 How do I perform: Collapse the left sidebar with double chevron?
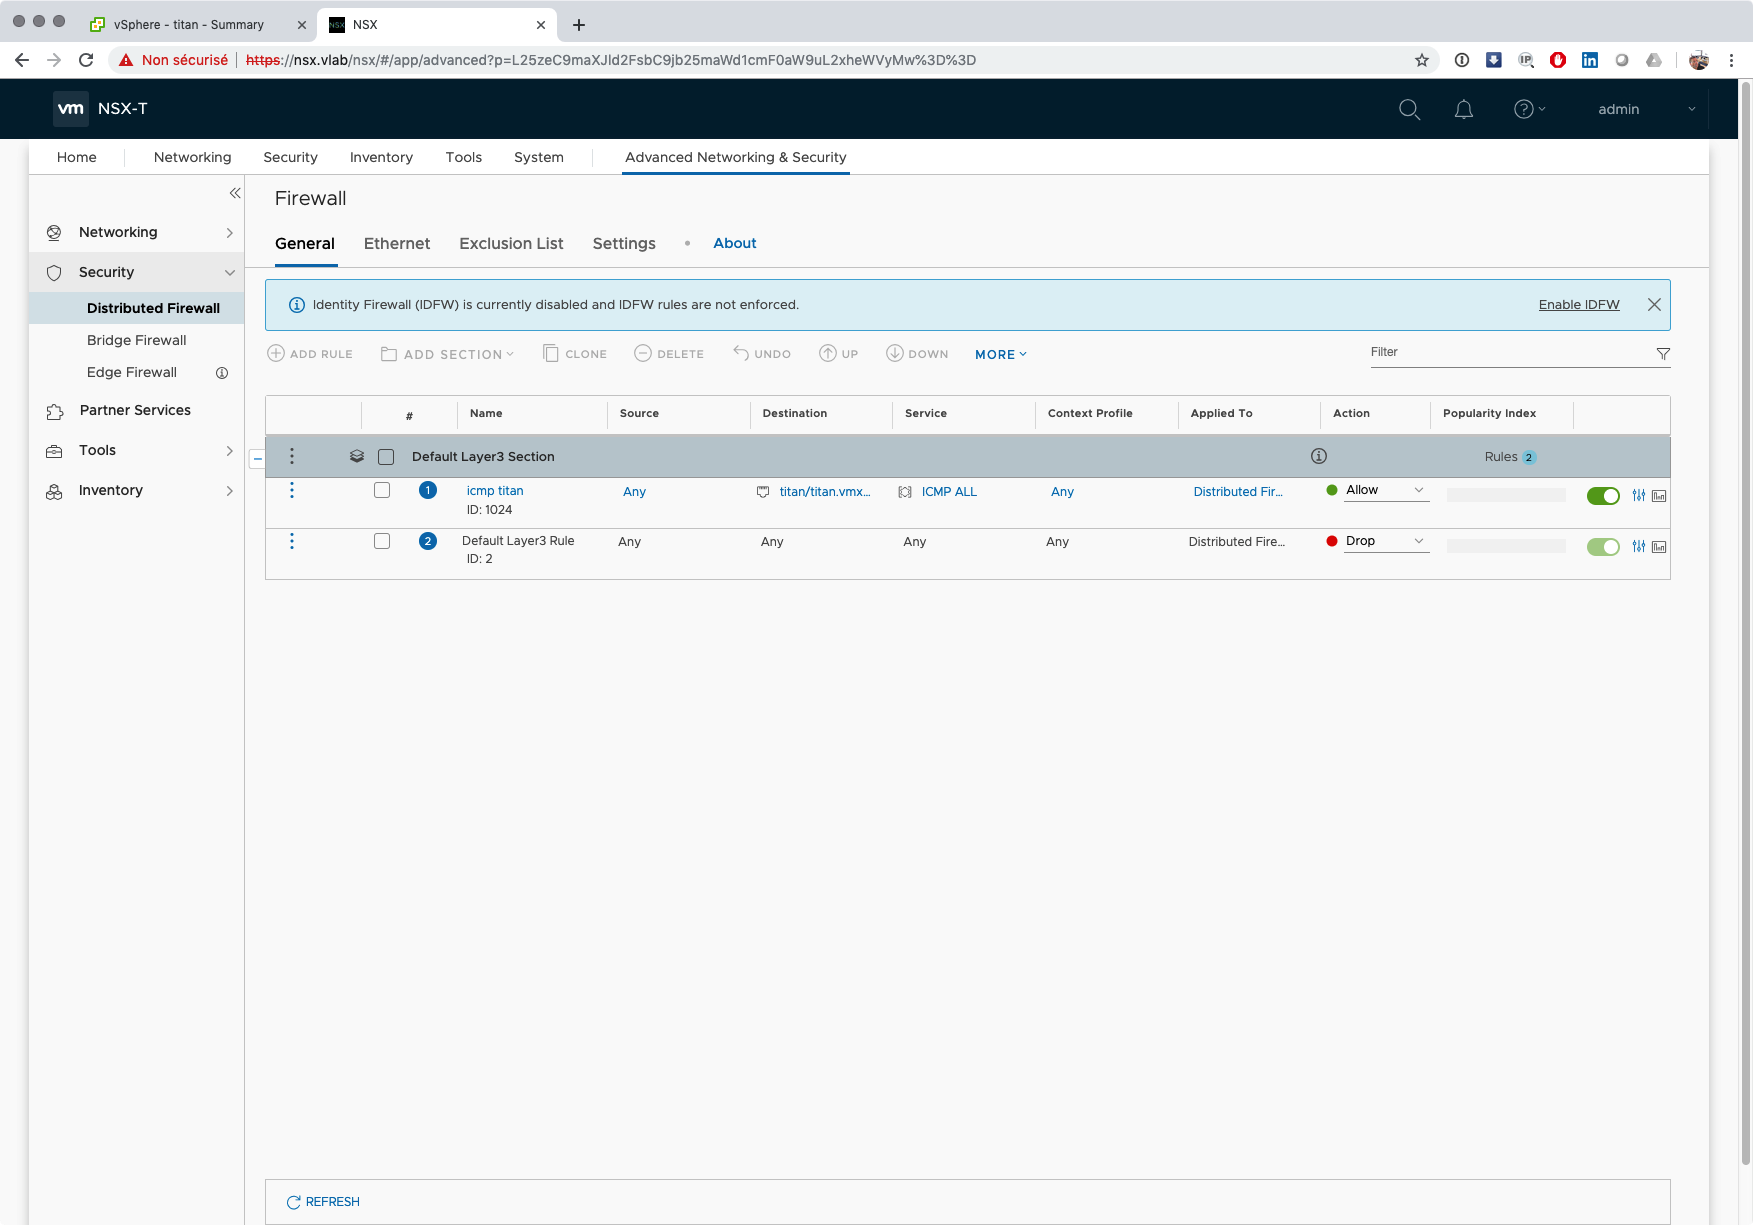coord(235,193)
